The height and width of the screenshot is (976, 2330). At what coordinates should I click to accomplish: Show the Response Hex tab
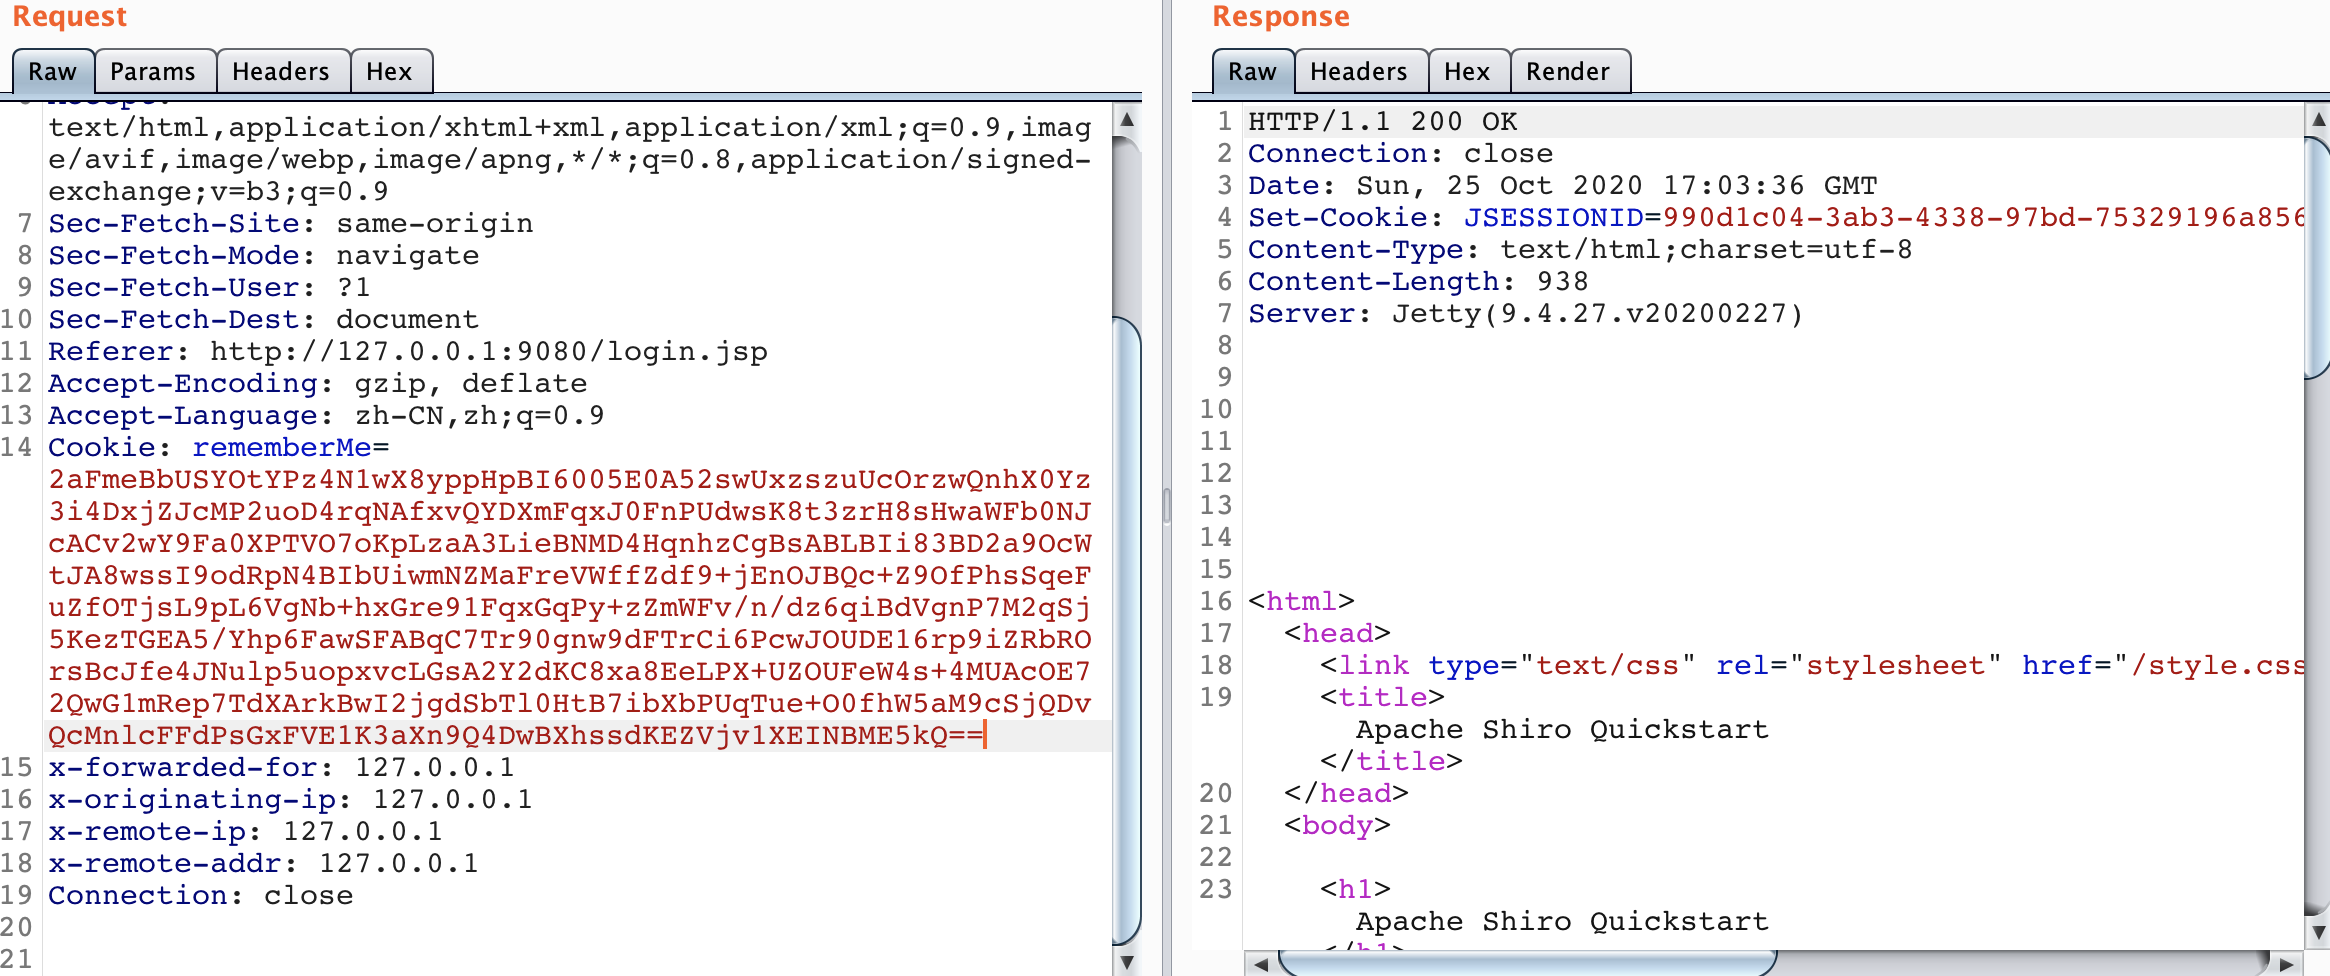pyautogui.click(x=1466, y=72)
